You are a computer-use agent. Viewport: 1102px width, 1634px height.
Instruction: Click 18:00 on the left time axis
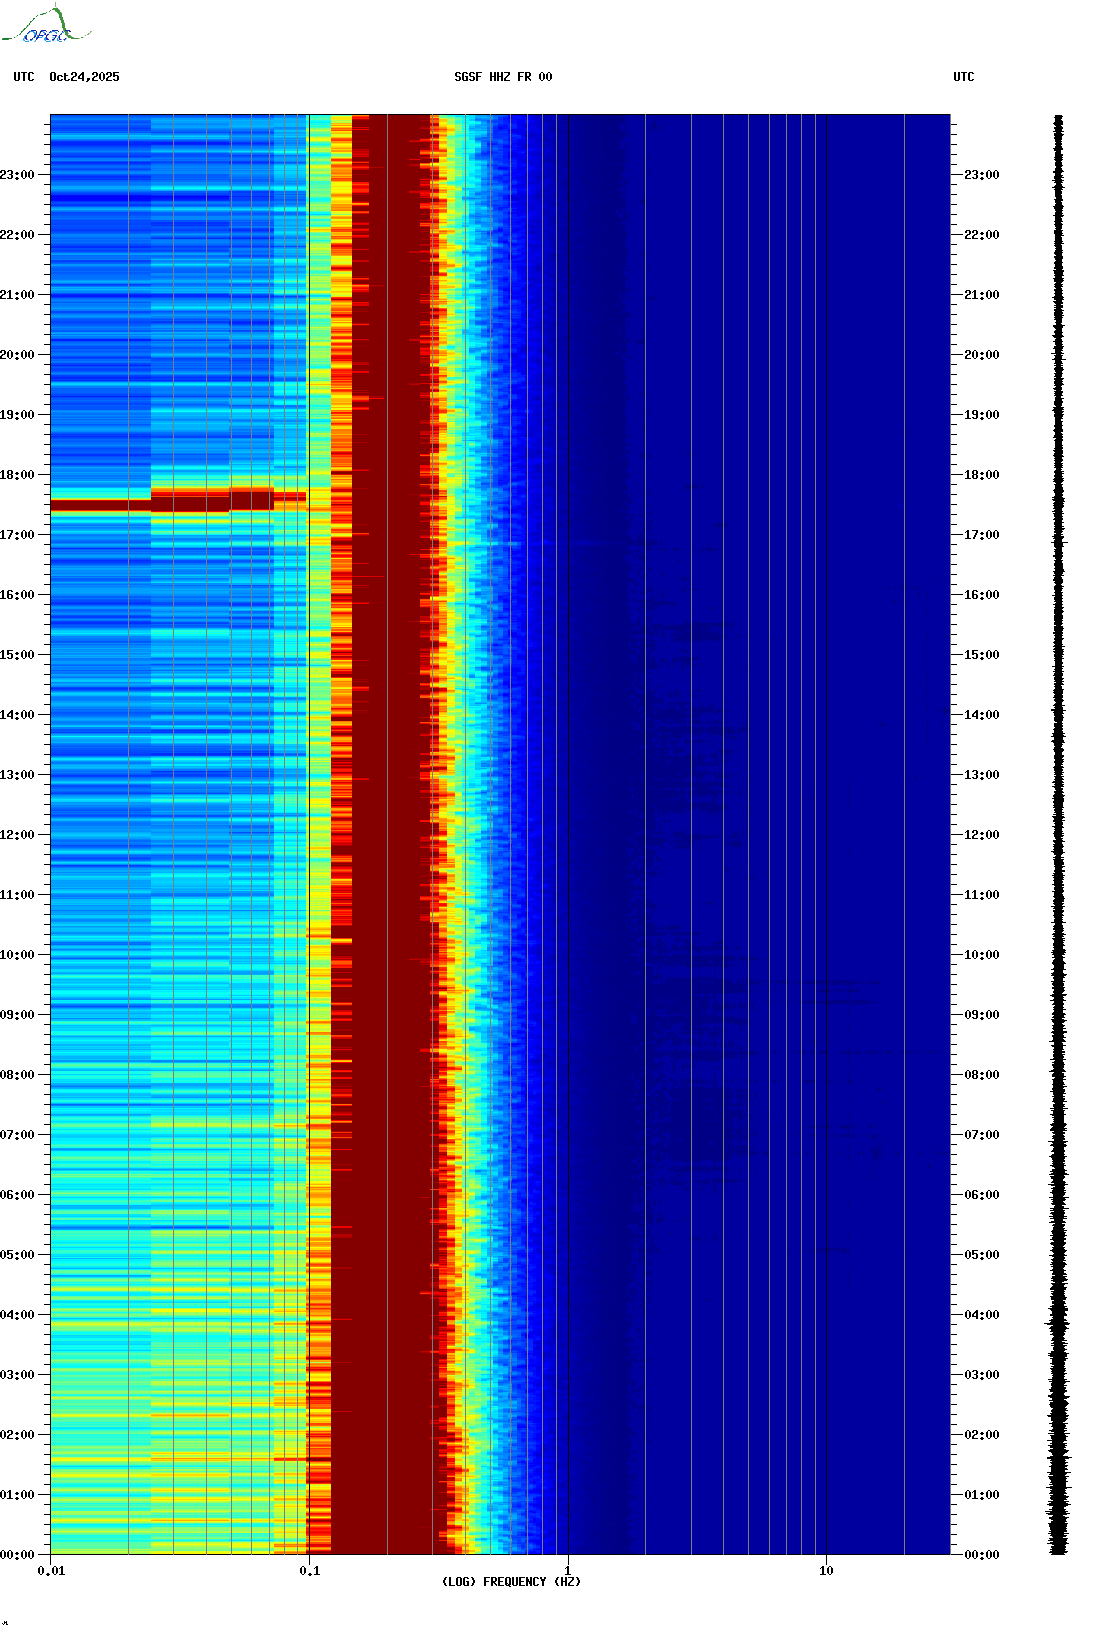[x=17, y=475]
